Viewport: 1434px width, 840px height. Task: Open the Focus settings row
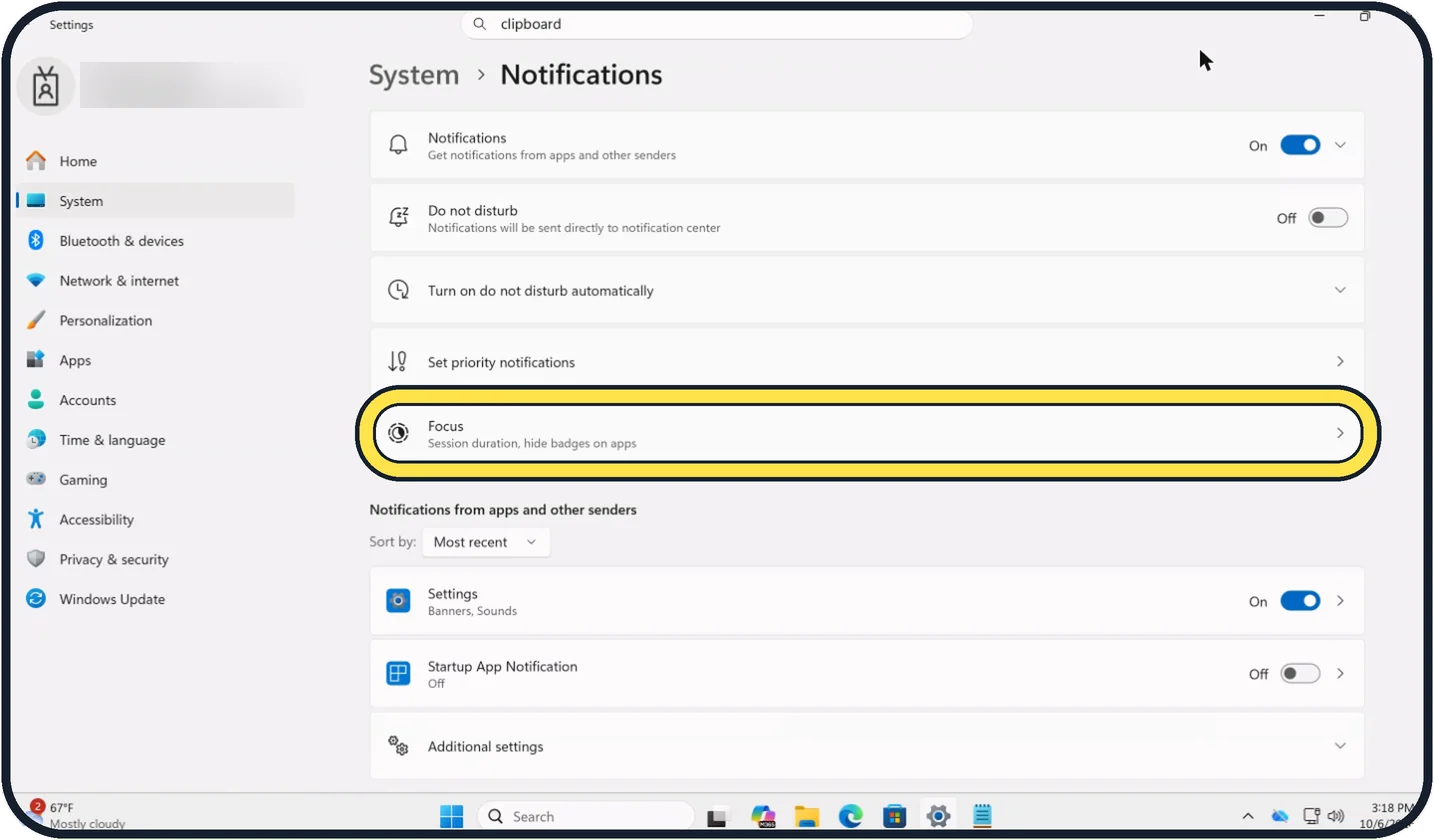pyautogui.click(x=867, y=434)
